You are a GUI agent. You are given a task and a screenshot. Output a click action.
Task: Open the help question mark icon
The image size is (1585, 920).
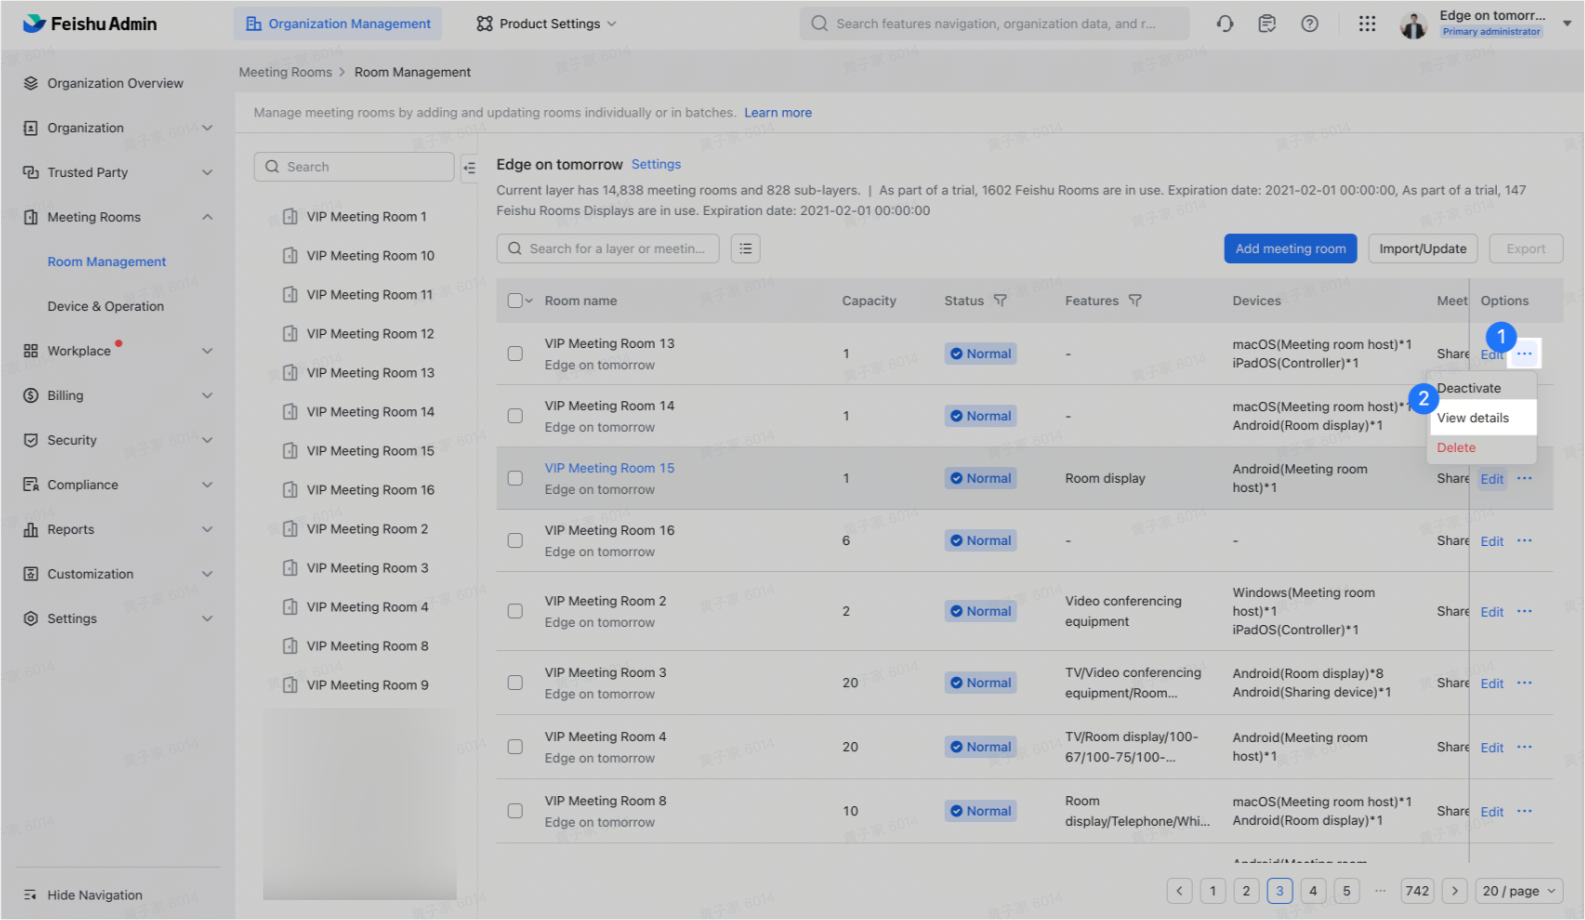click(x=1309, y=24)
